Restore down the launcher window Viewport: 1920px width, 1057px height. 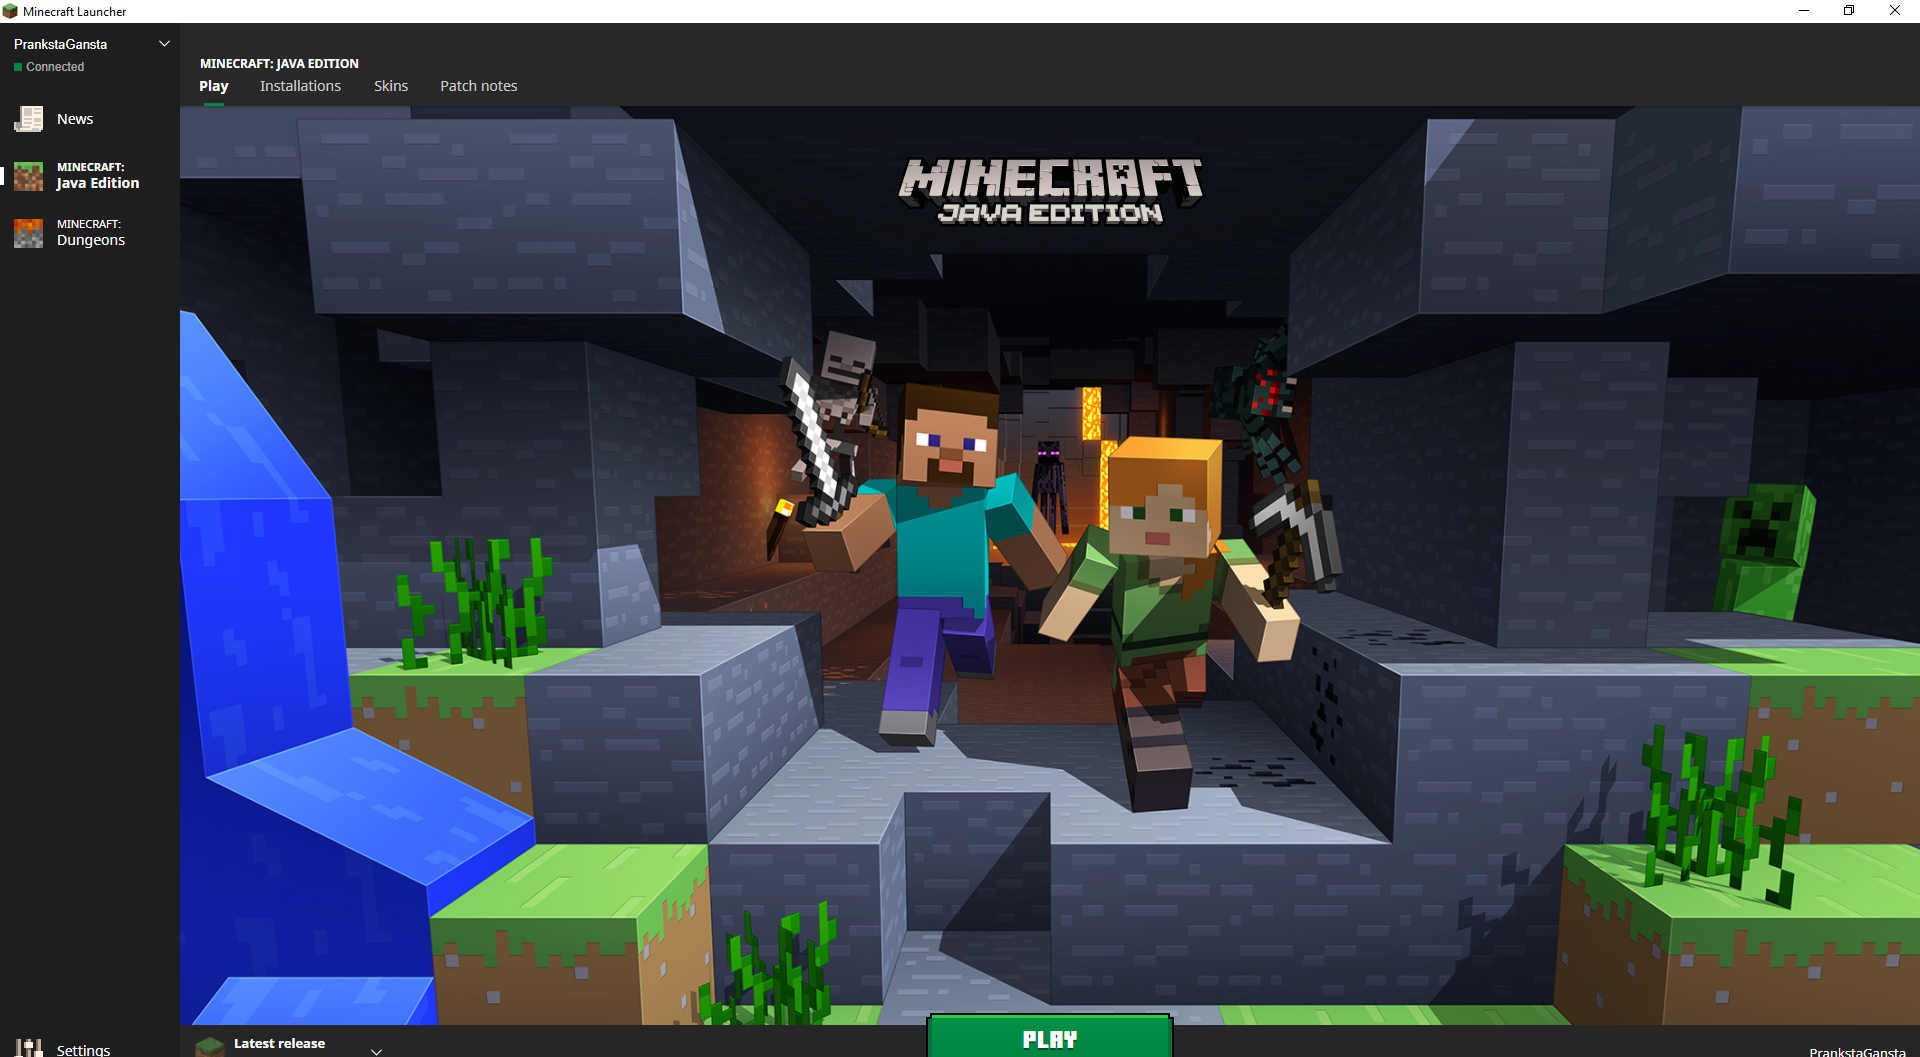click(1849, 11)
